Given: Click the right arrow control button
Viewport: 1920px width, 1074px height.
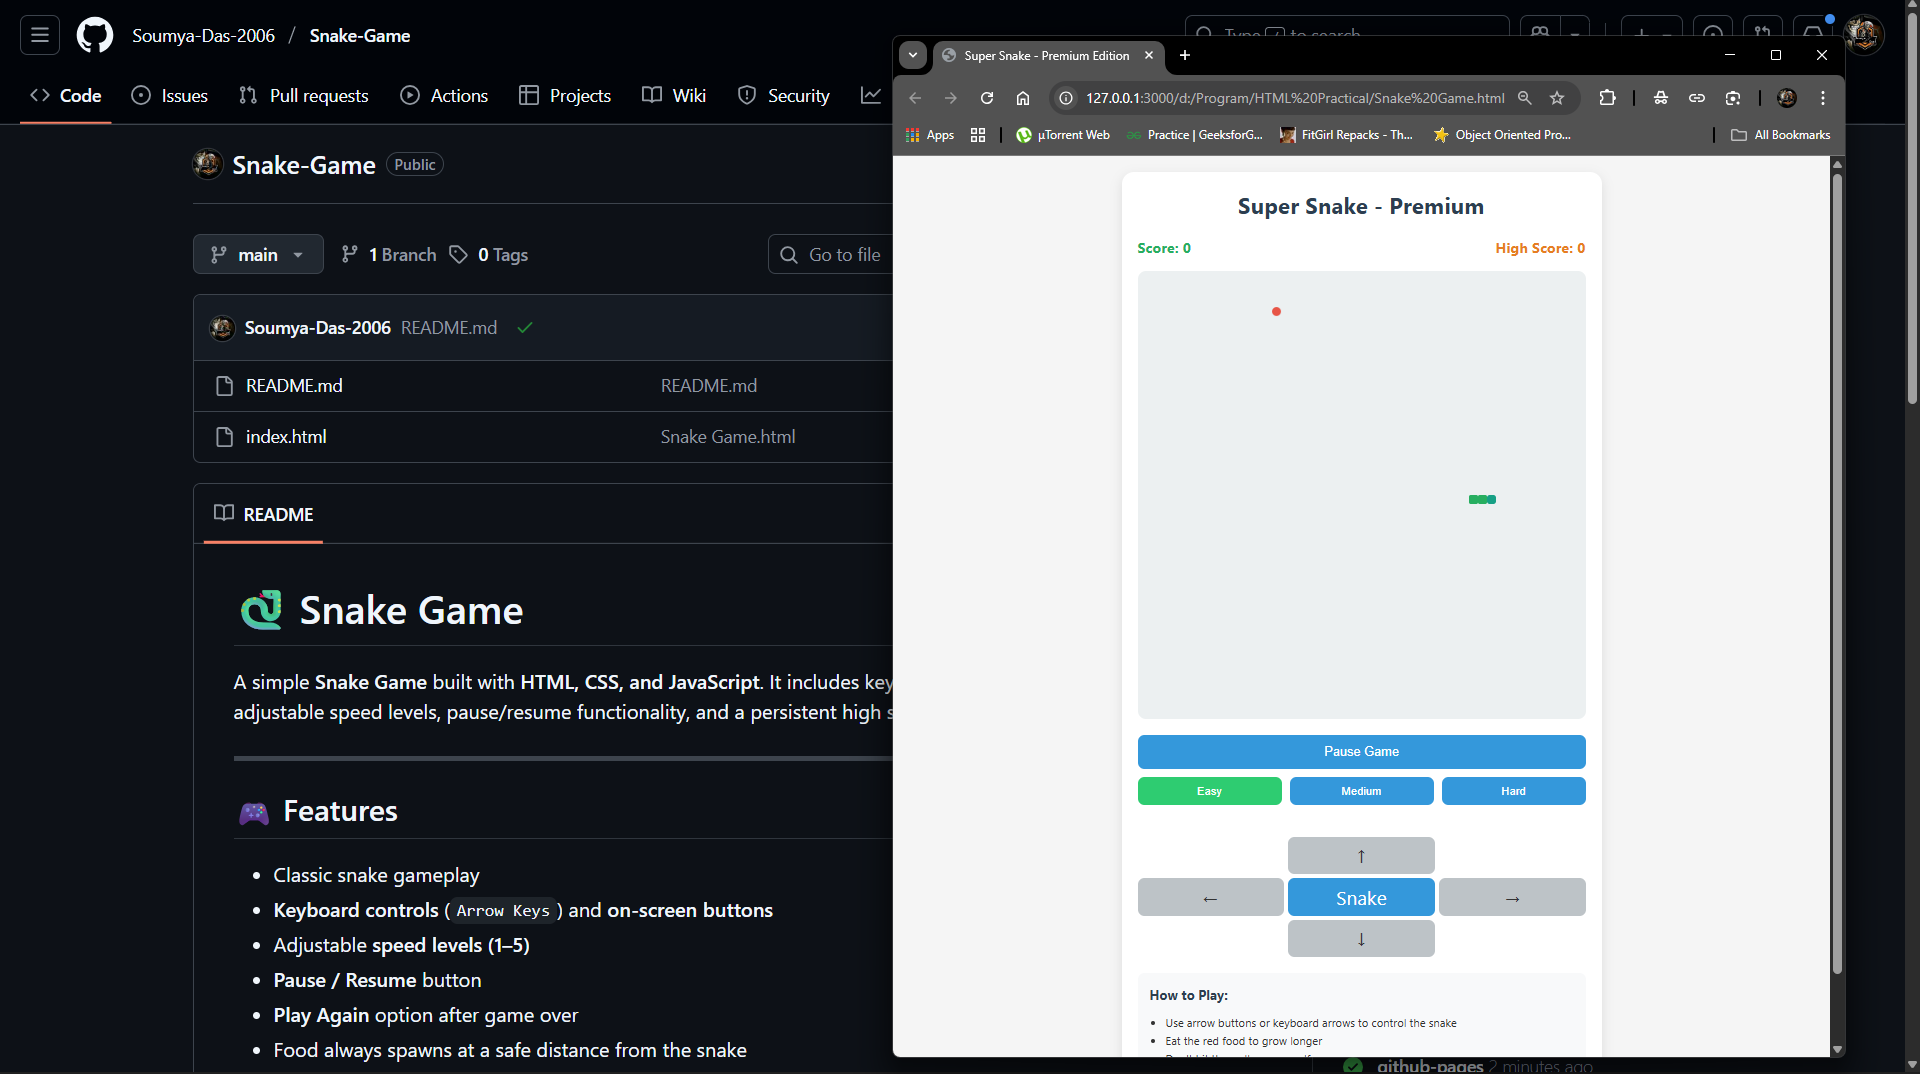Looking at the screenshot, I should 1512,897.
